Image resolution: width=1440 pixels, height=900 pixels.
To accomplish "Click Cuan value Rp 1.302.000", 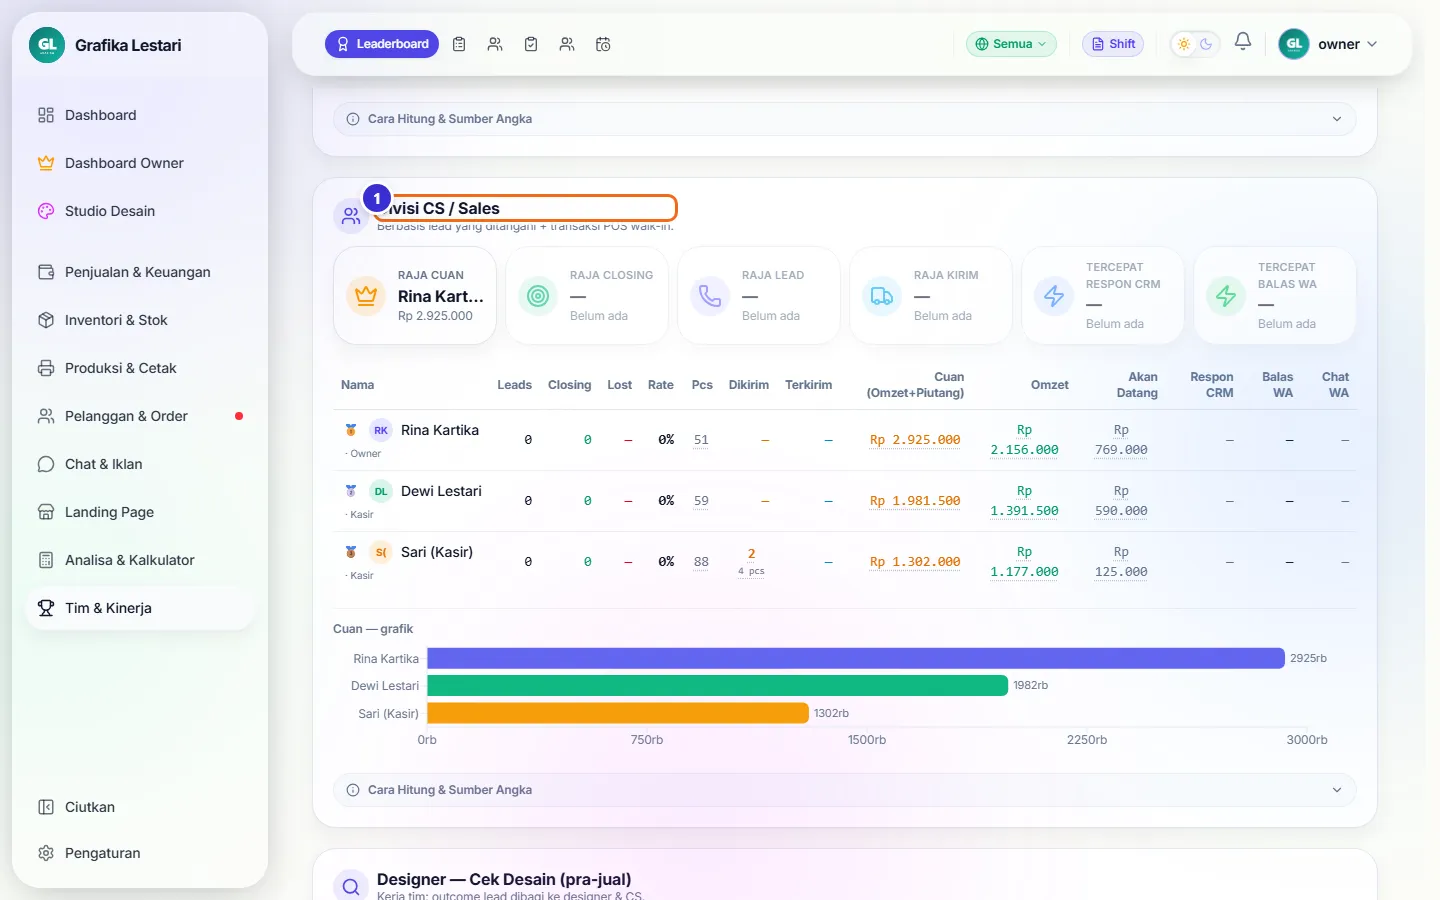I will coord(915,562).
